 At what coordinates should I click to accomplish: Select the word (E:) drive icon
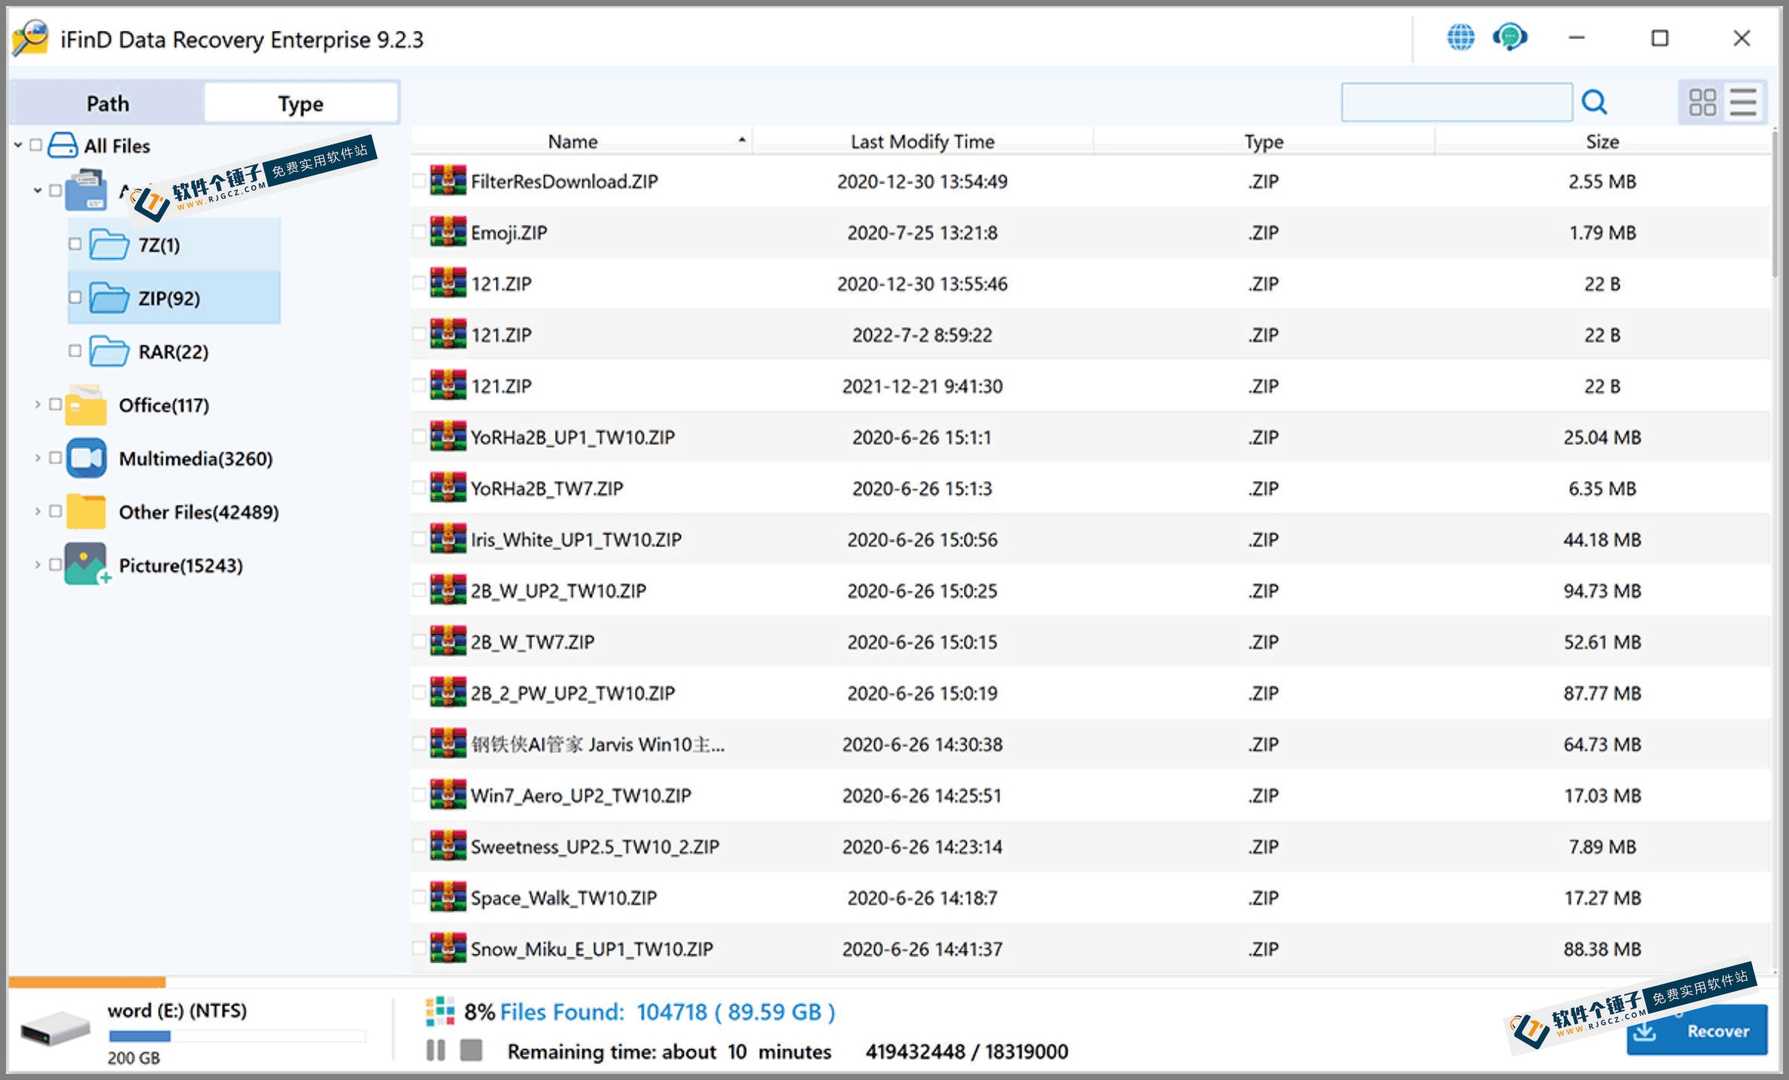(56, 1028)
